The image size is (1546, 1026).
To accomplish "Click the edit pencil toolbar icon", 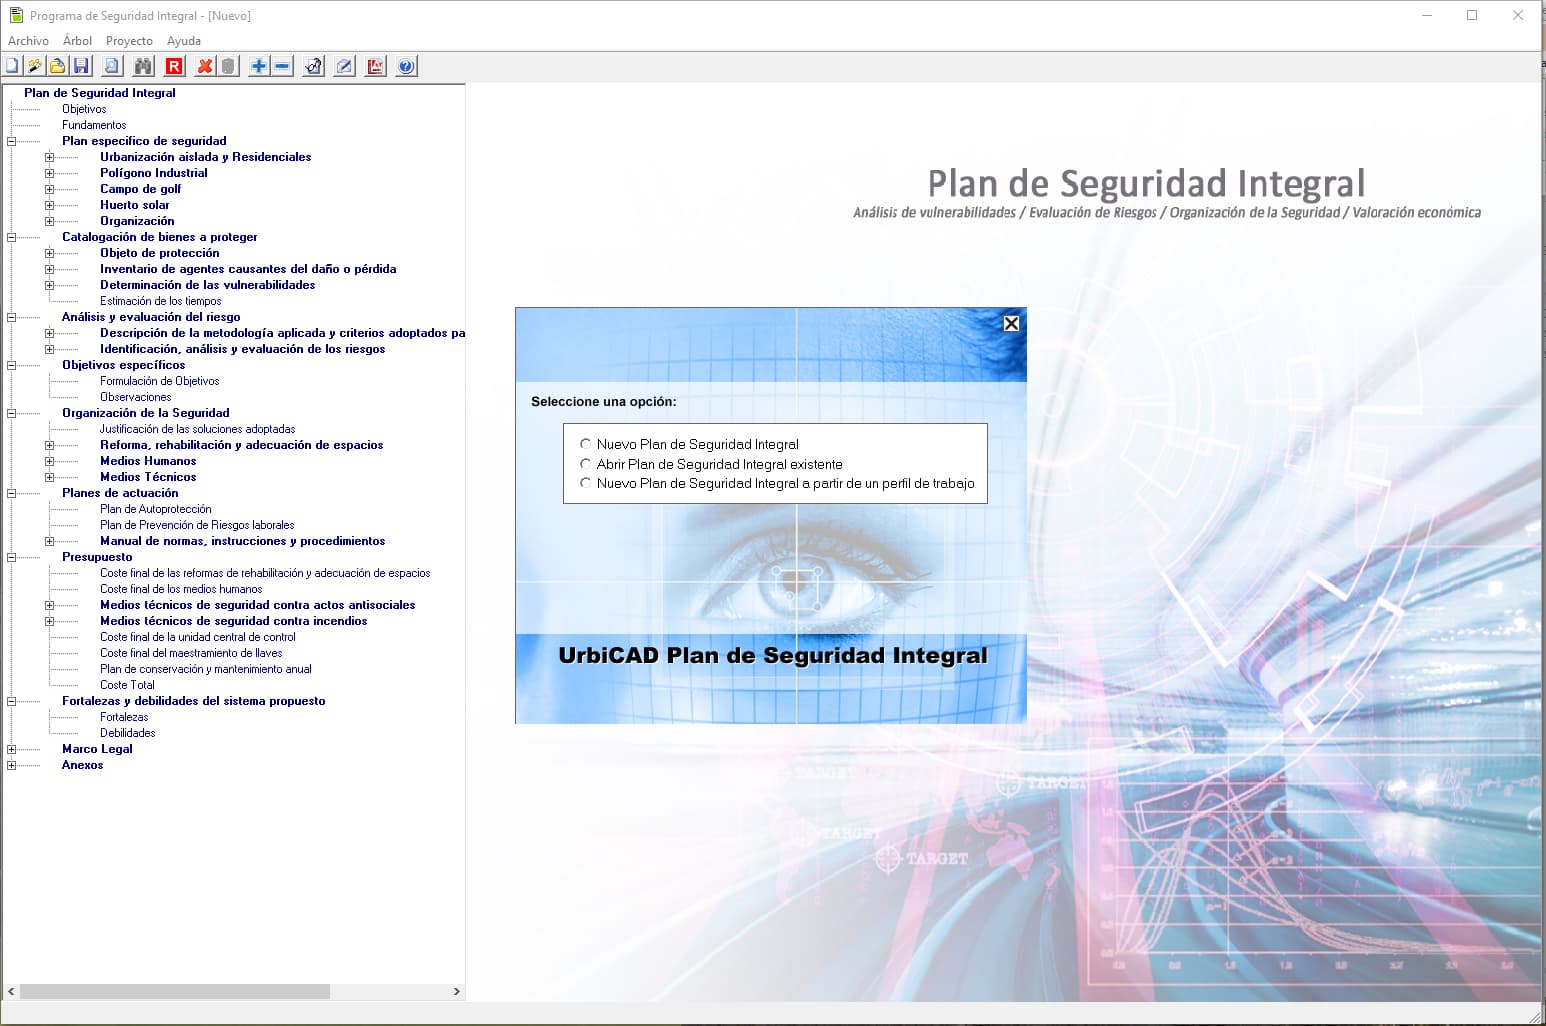I will (x=344, y=66).
